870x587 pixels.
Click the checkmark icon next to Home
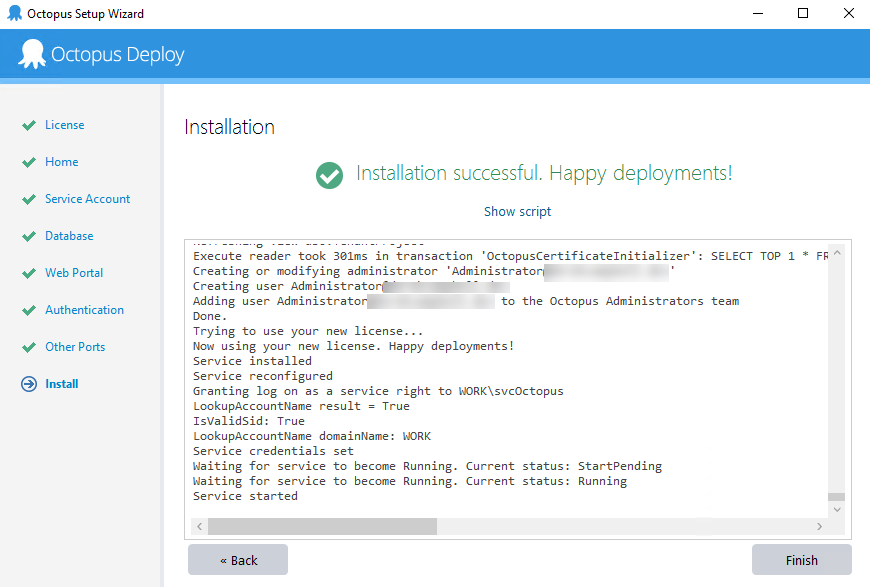click(x=29, y=162)
